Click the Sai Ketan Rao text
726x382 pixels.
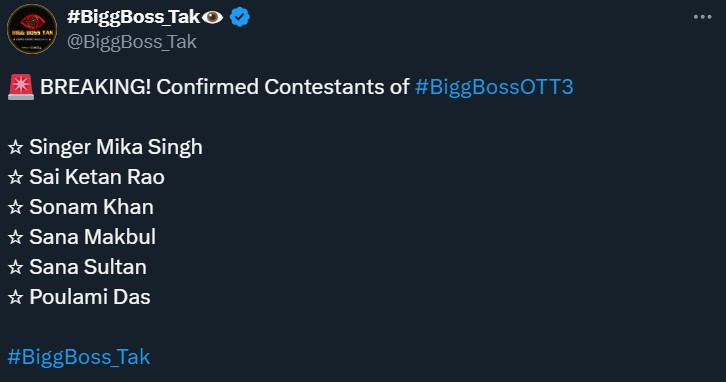[x=97, y=177]
